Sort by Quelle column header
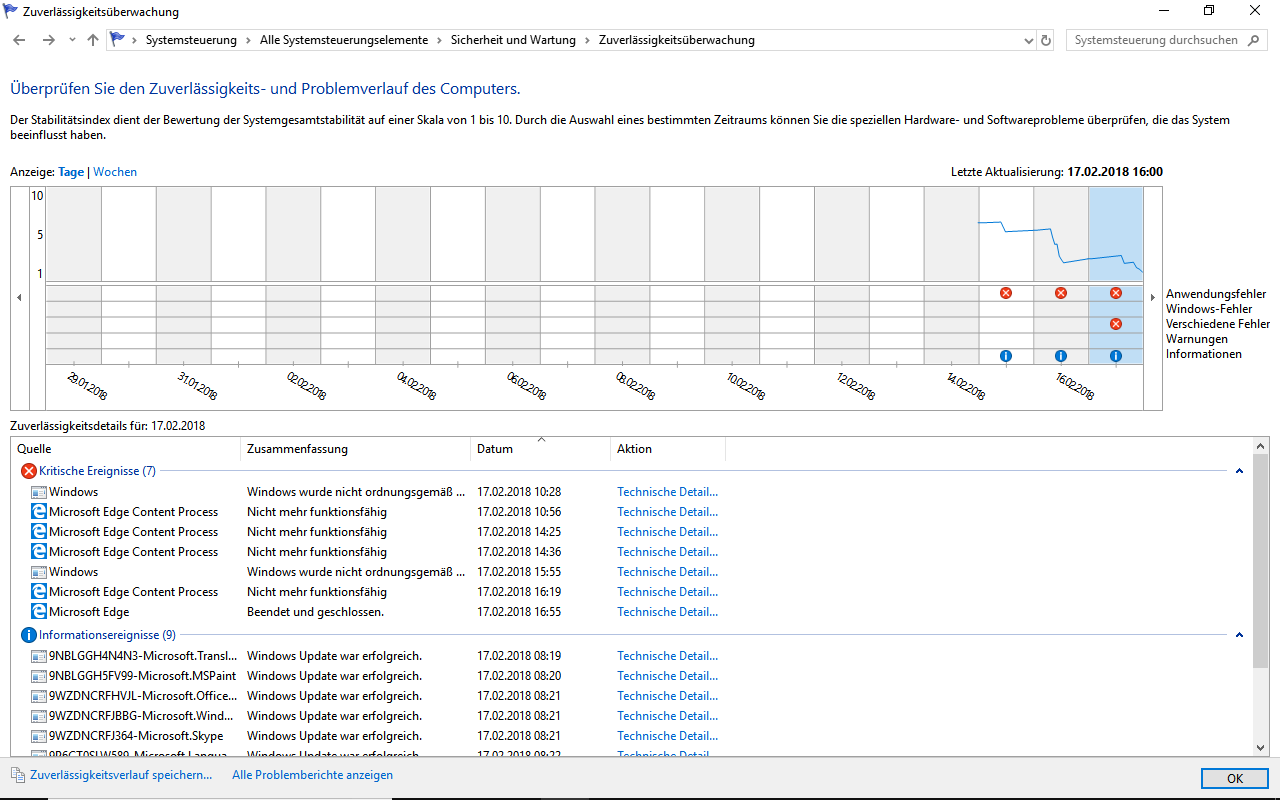Screen dimensions: 1280x800 pyautogui.click(x=126, y=449)
